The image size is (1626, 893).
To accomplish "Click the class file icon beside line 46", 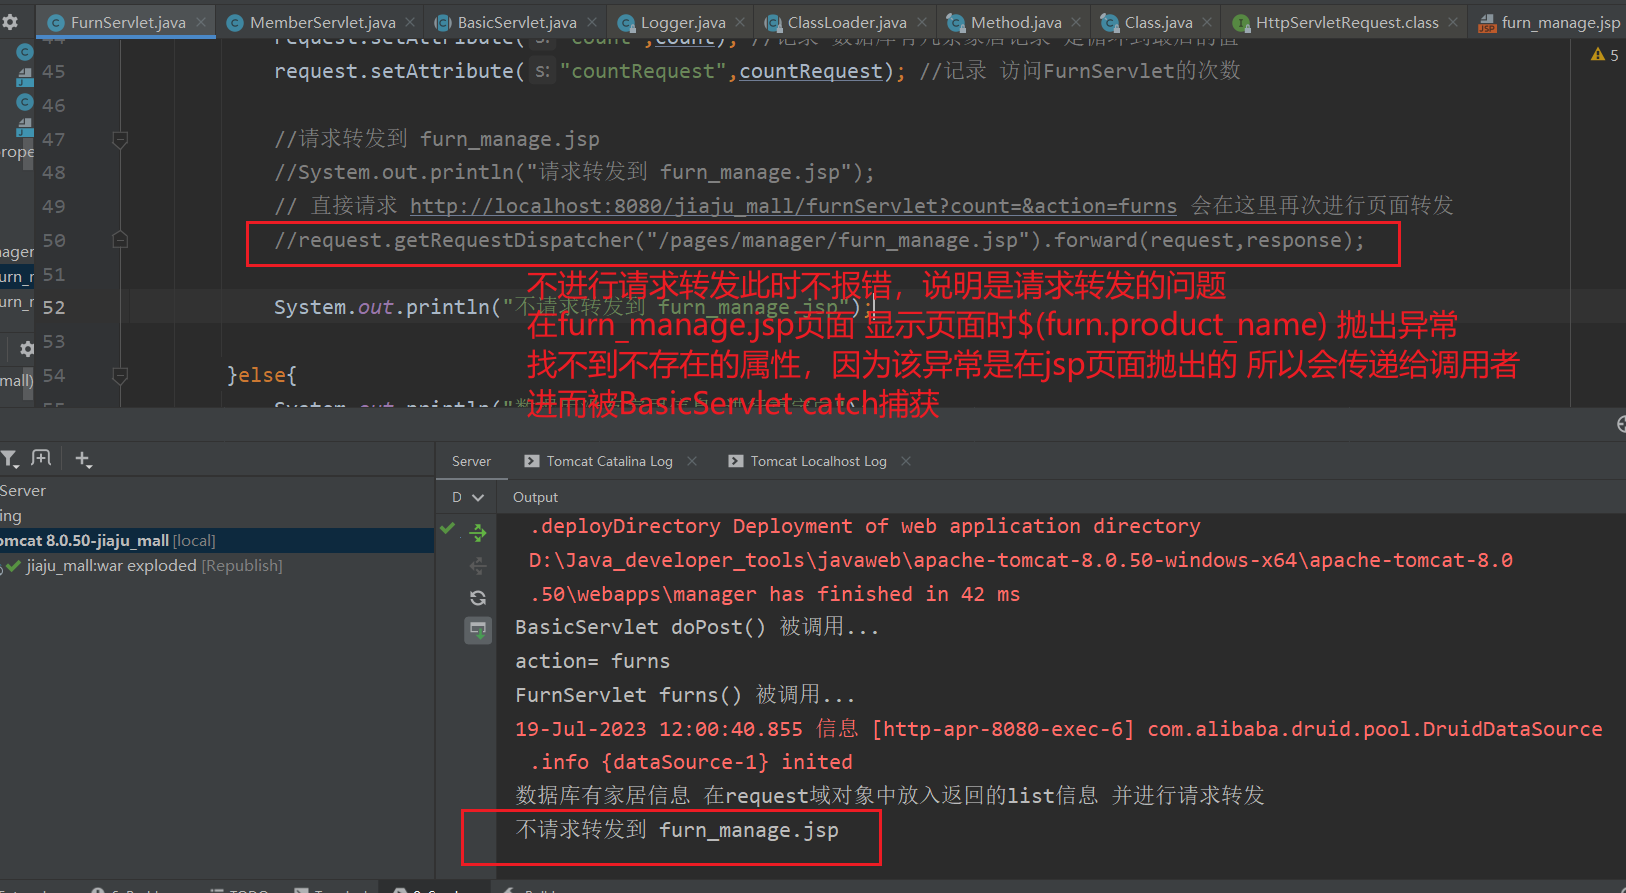I will (25, 102).
